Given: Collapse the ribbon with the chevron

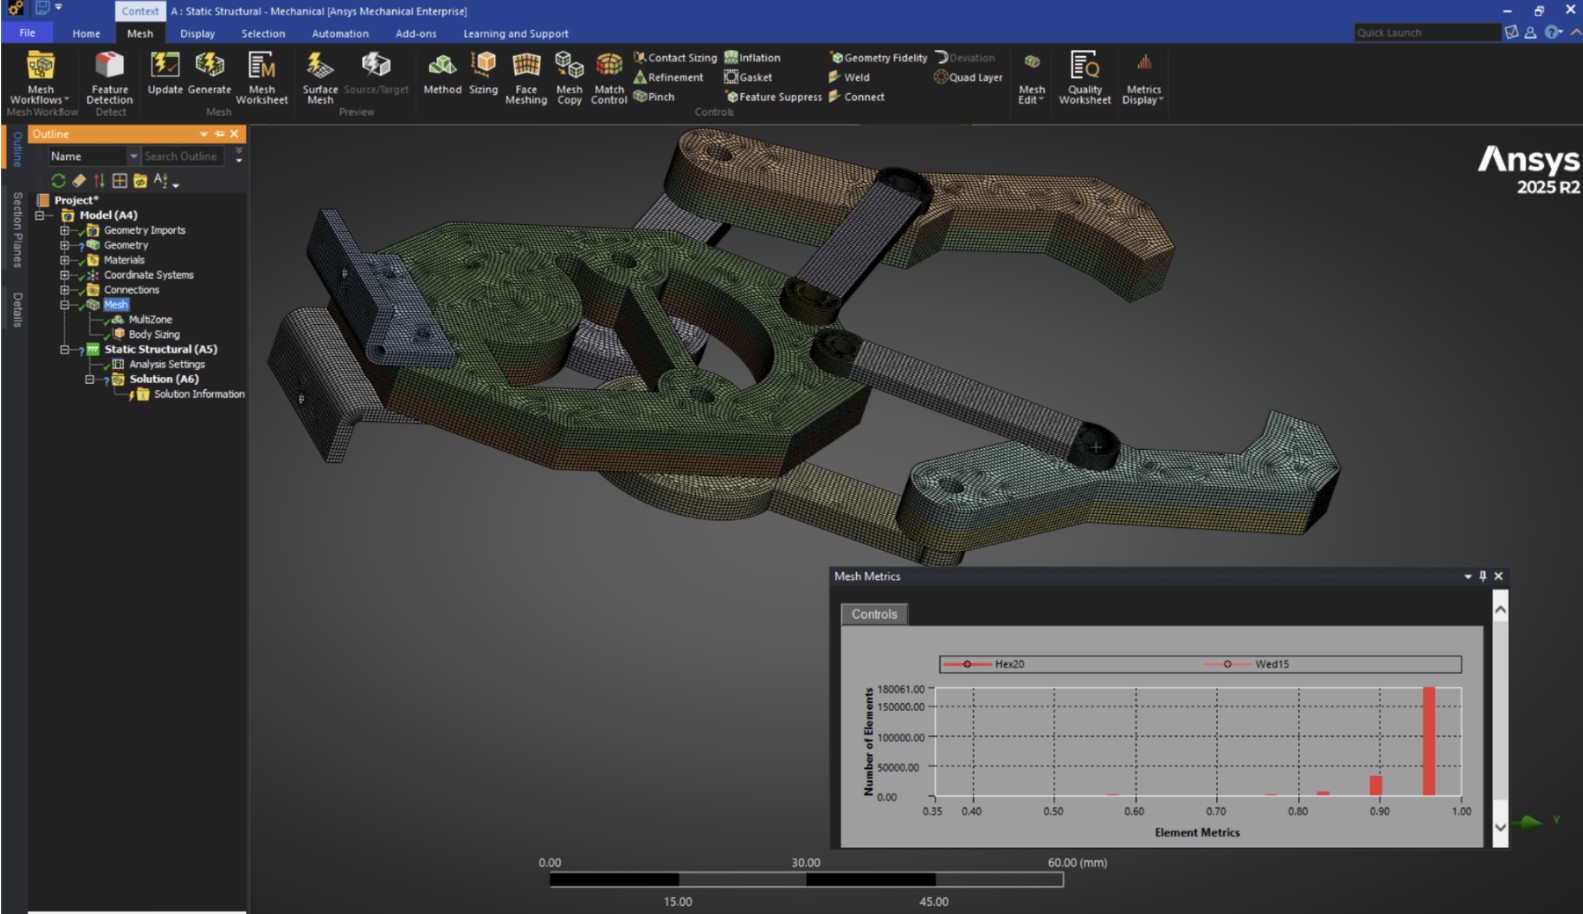Looking at the screenshot, I should point(1575,32).
